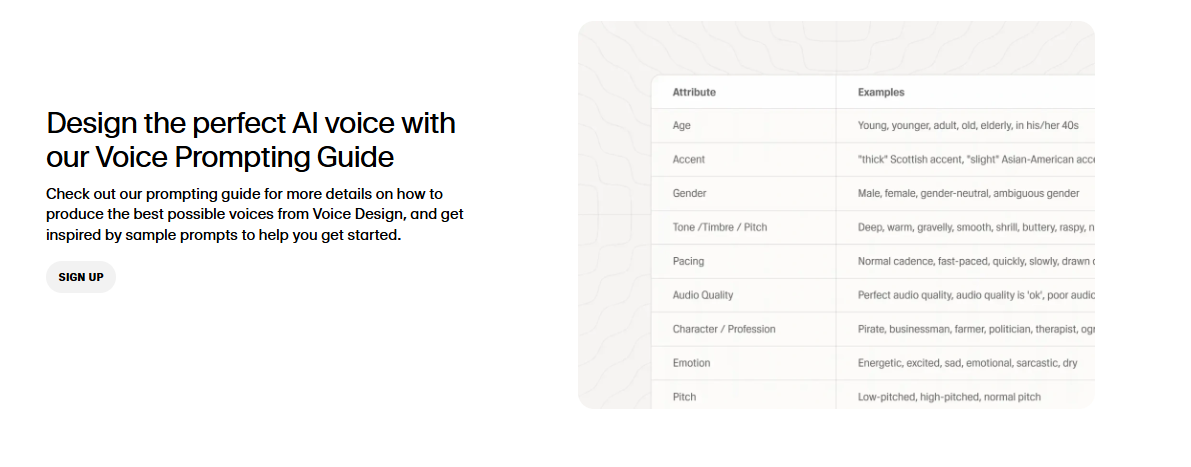
Task: Select the Pacing attribute row
Action: pos(873,261)
